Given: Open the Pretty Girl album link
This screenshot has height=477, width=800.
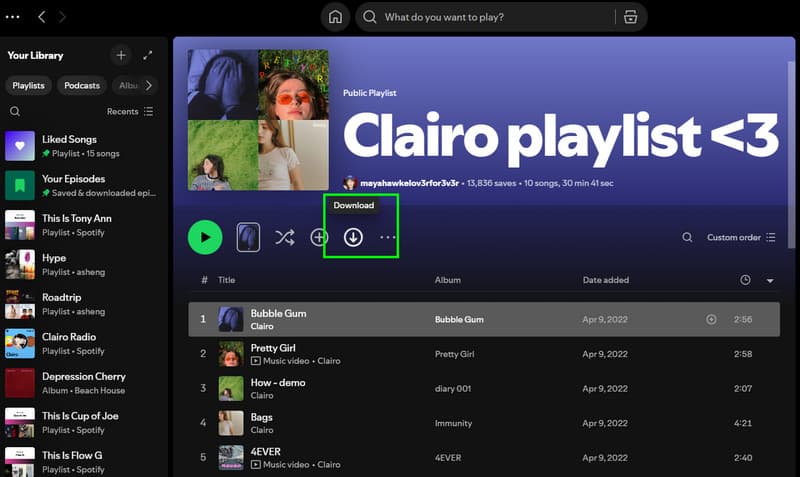Looking at the screenshot, I should [x=455, y=354].
